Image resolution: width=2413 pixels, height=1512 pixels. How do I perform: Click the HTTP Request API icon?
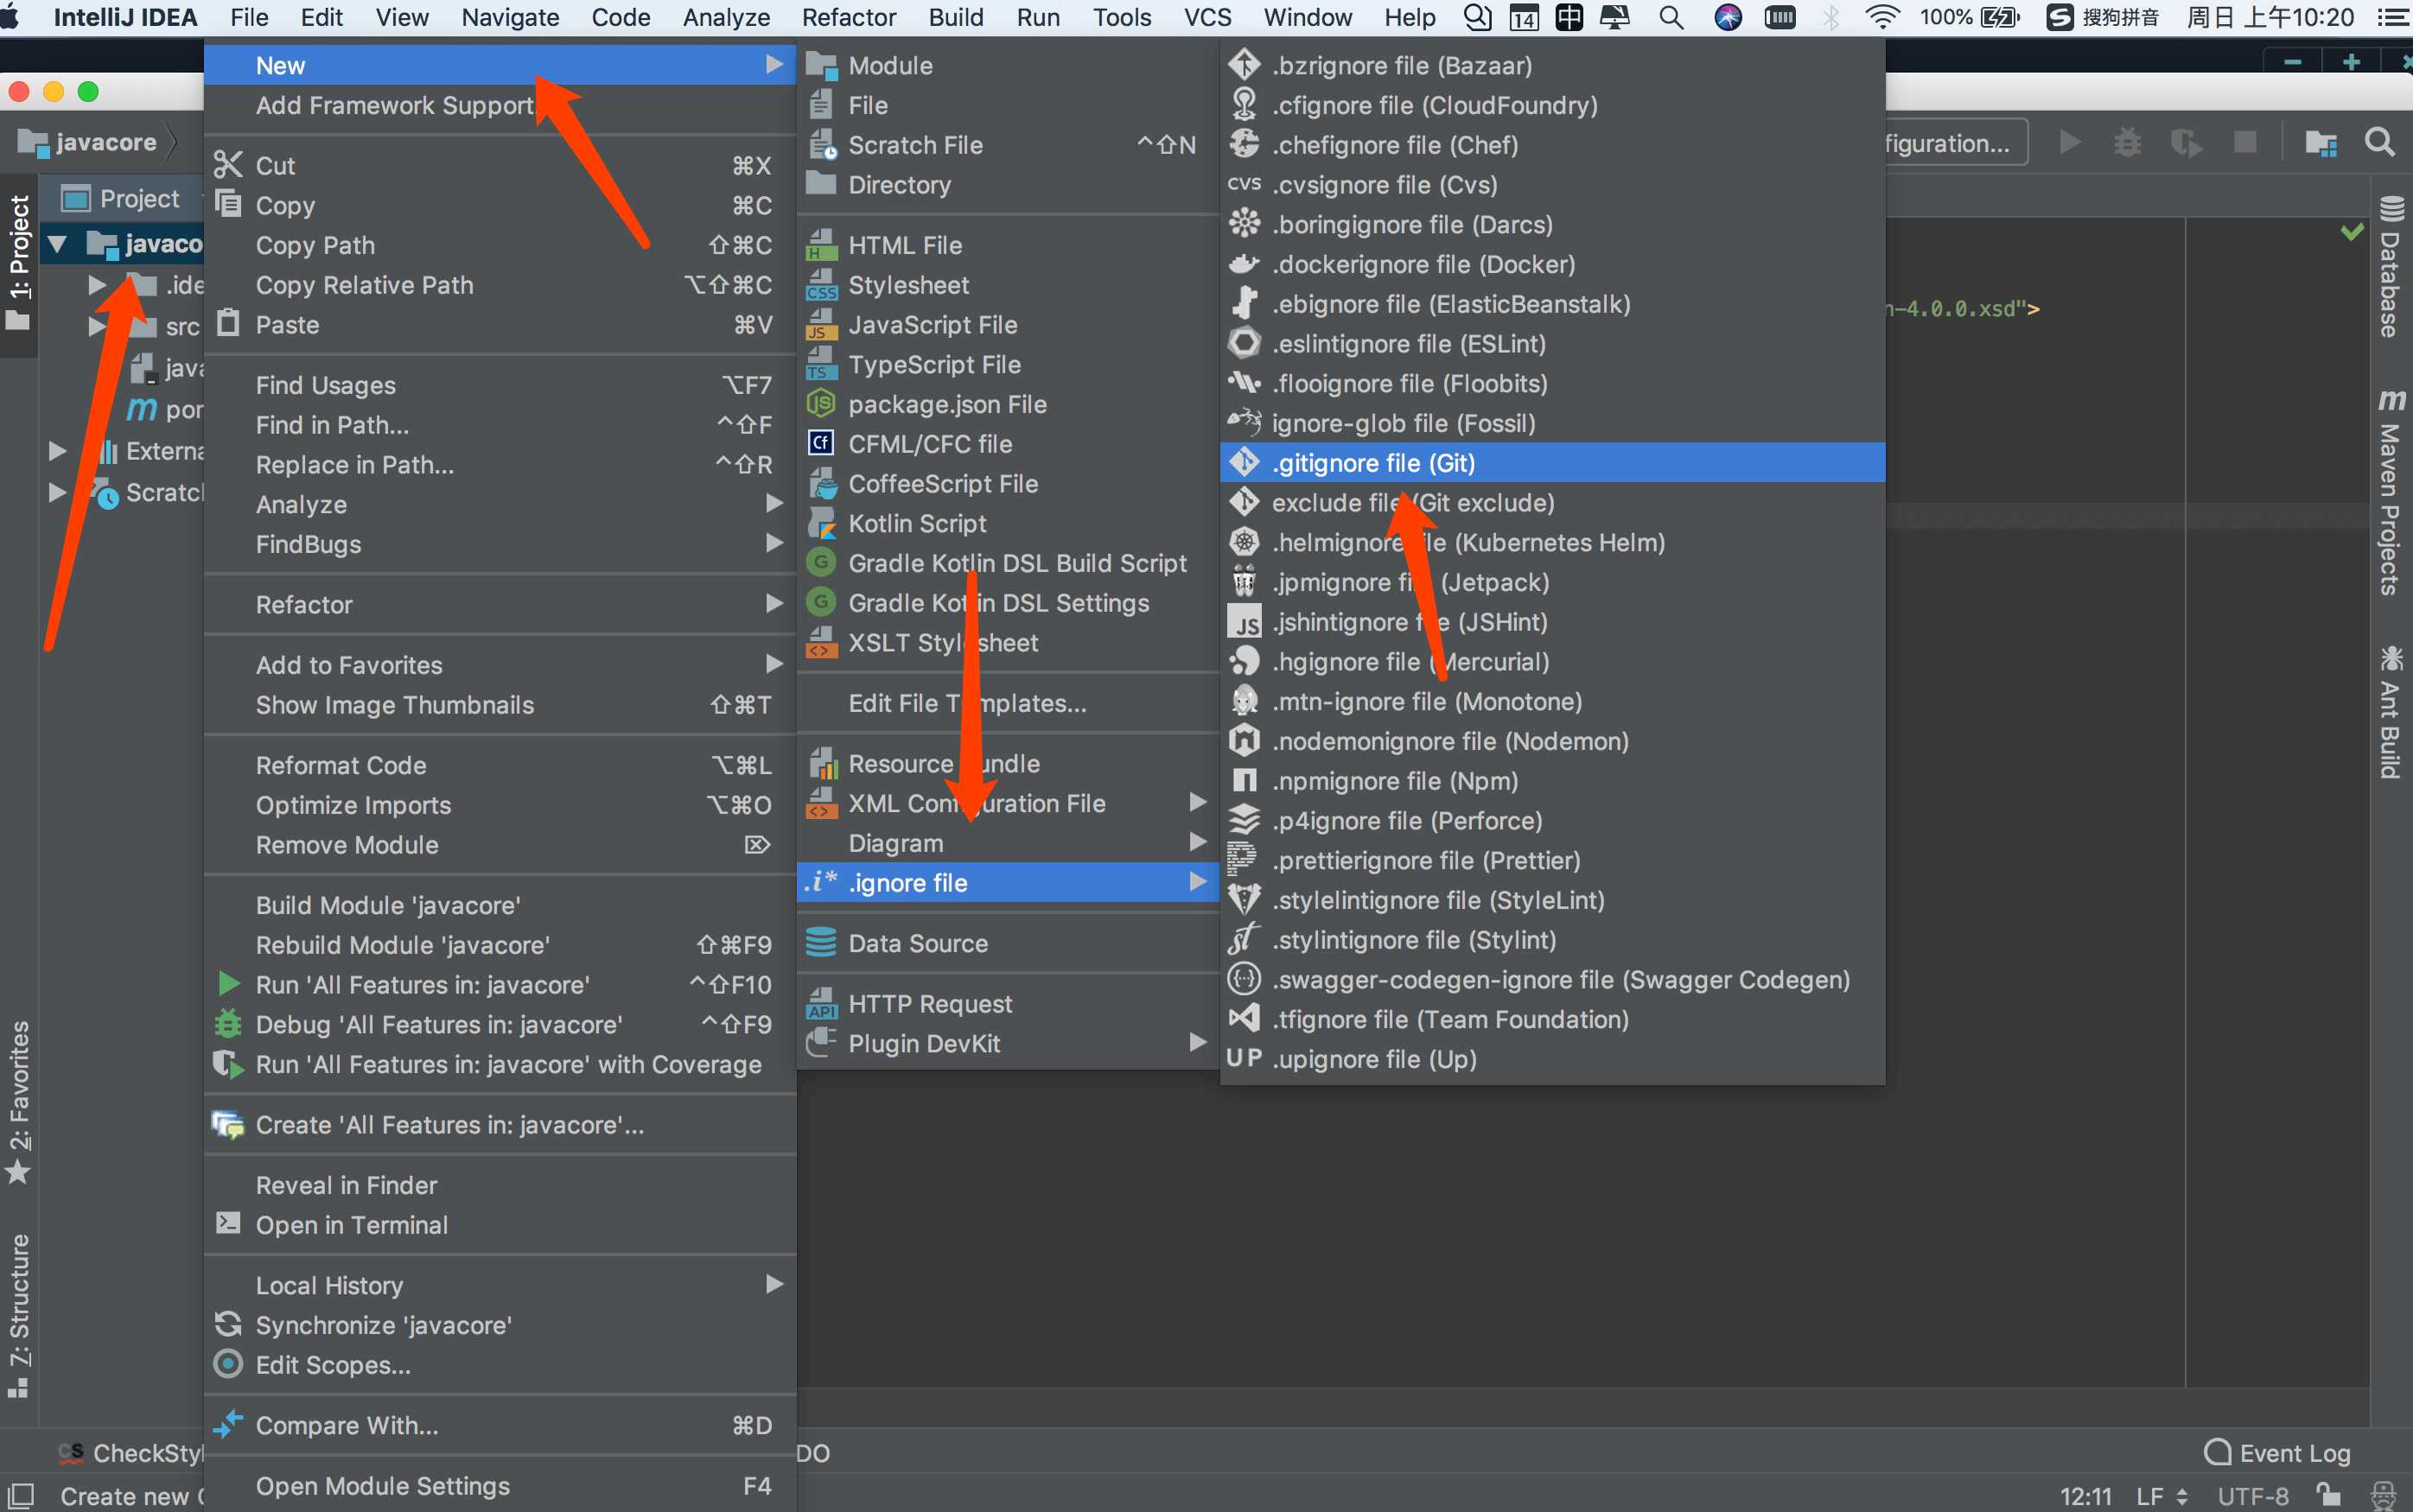821,1003
